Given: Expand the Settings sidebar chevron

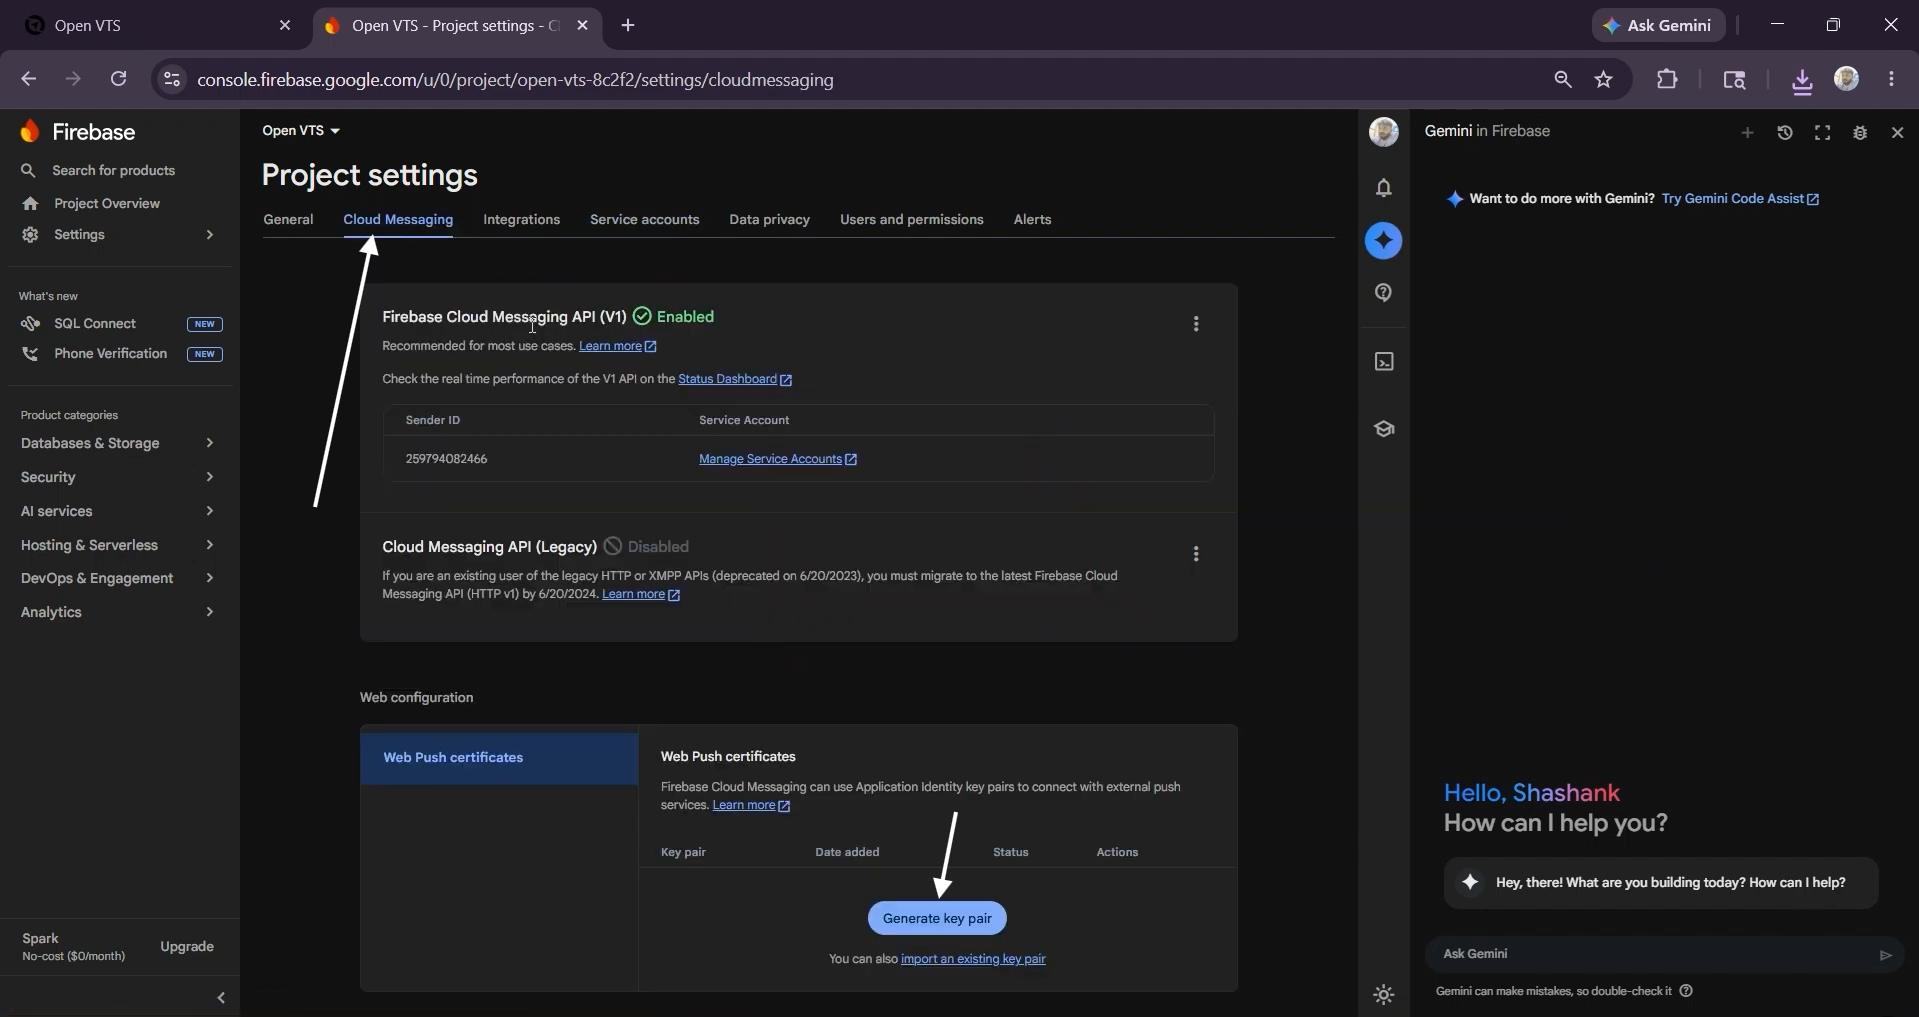Looking at the screenshot, I should (210, 235).
